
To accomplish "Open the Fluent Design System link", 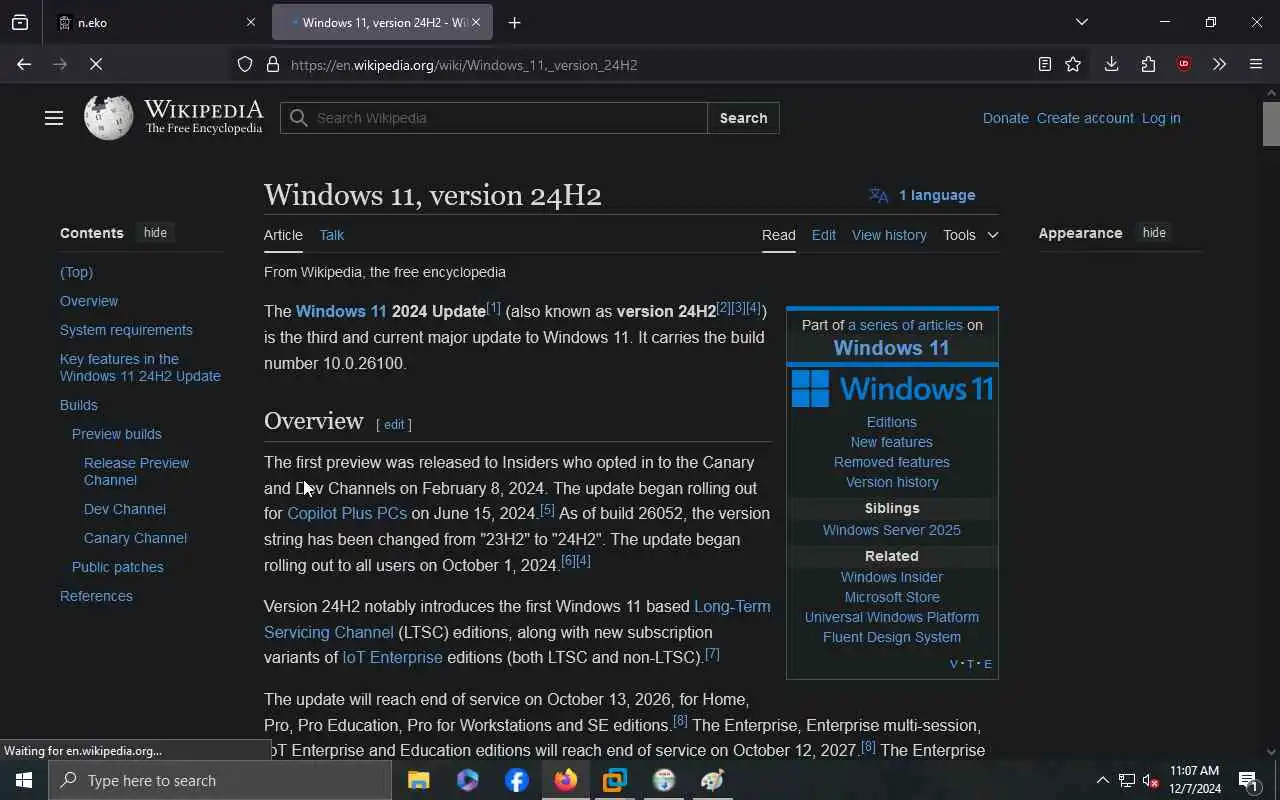I will click(x=892, y=637).
